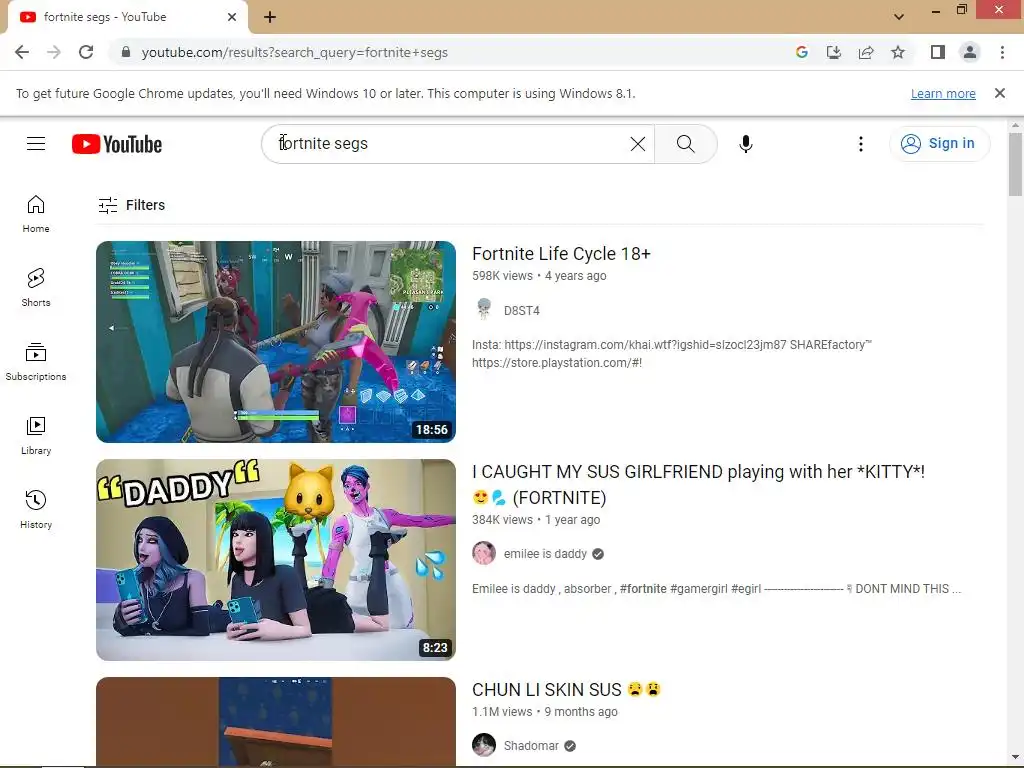Open Library in the sidebar

(x=36, y=436)
